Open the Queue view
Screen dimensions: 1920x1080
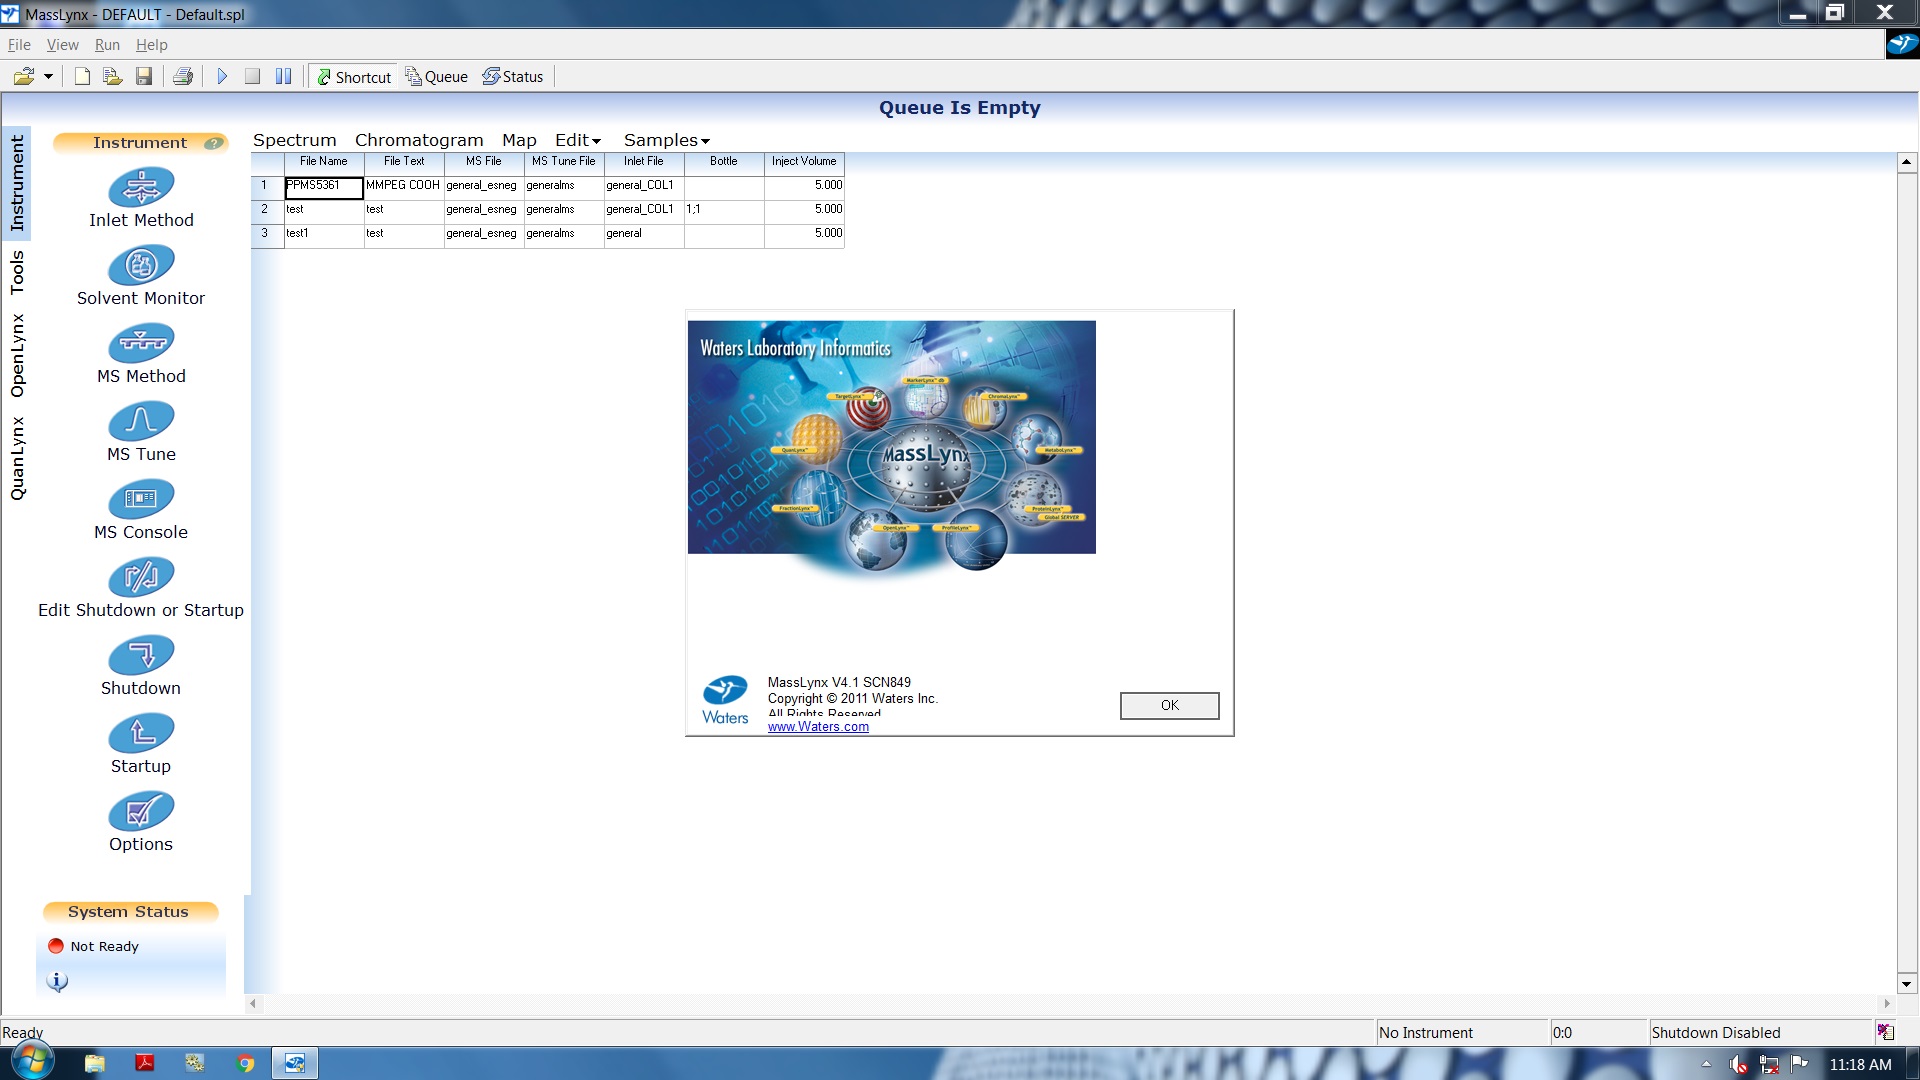pos(435,75)
